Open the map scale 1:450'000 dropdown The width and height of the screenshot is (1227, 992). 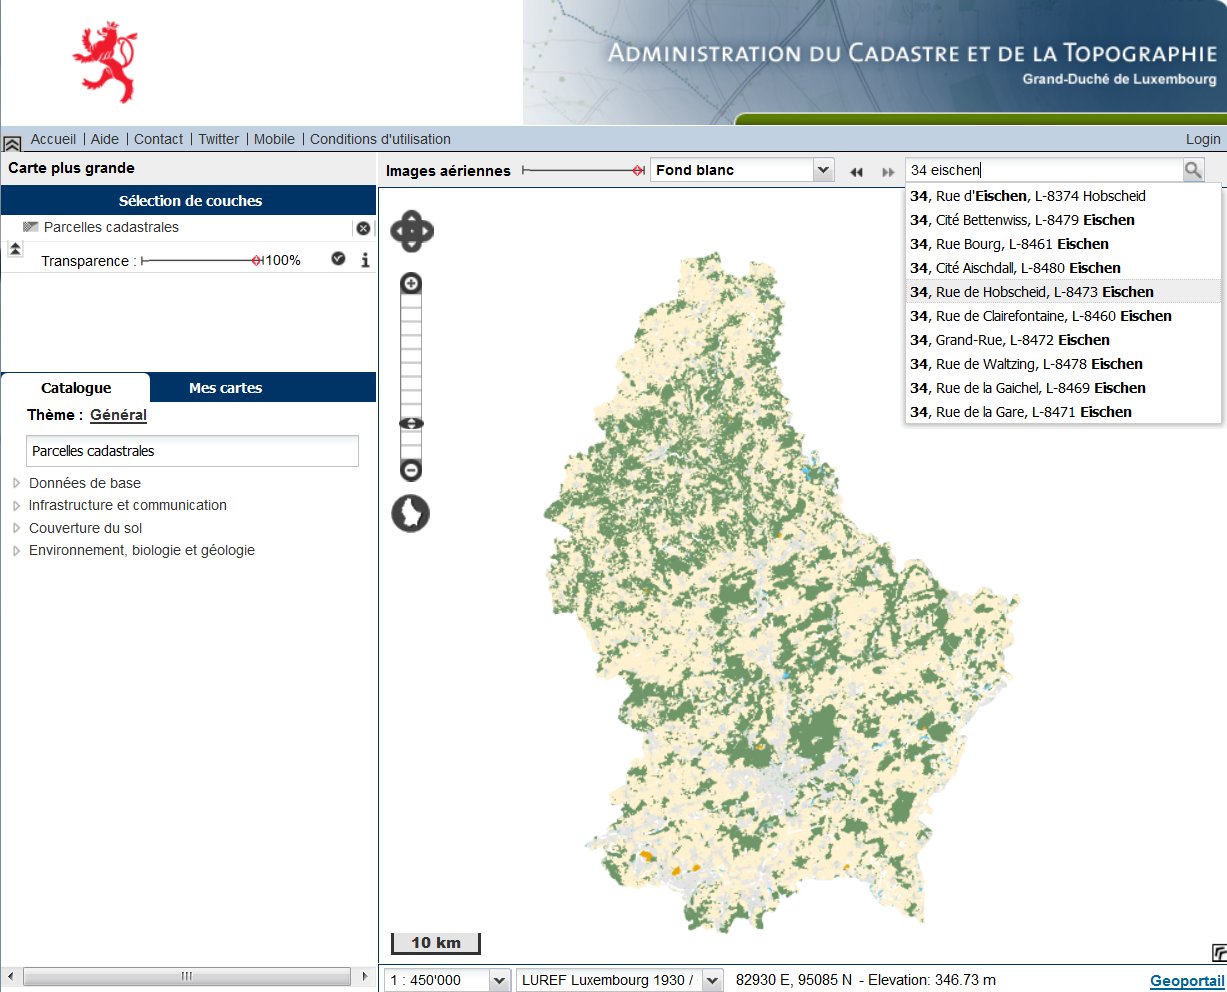click(x=447, y=980)
